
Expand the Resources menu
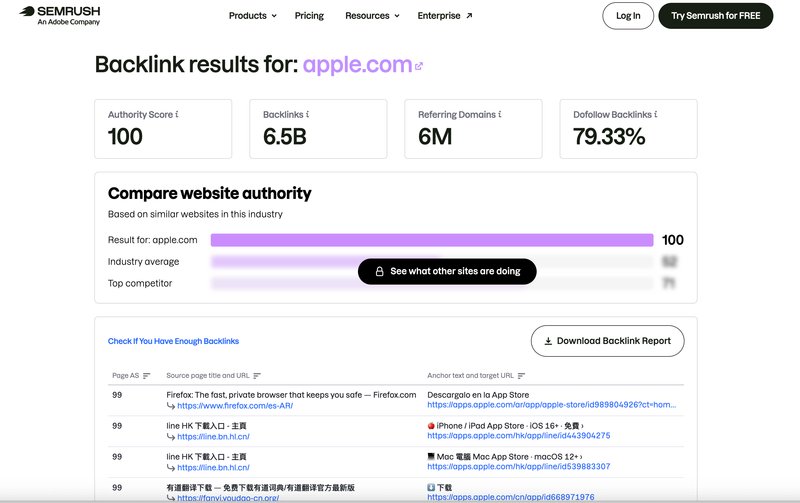point(372,16)
